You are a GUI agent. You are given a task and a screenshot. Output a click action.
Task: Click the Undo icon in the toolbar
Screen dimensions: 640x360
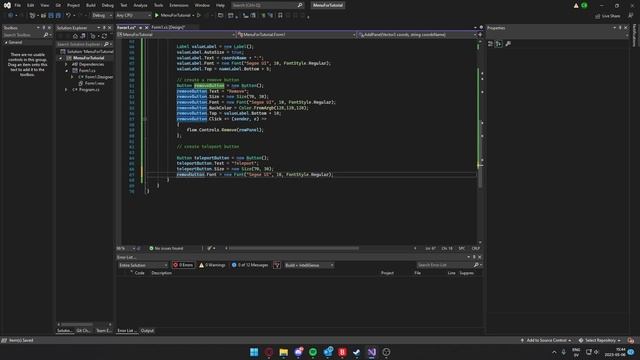(68, 16)
